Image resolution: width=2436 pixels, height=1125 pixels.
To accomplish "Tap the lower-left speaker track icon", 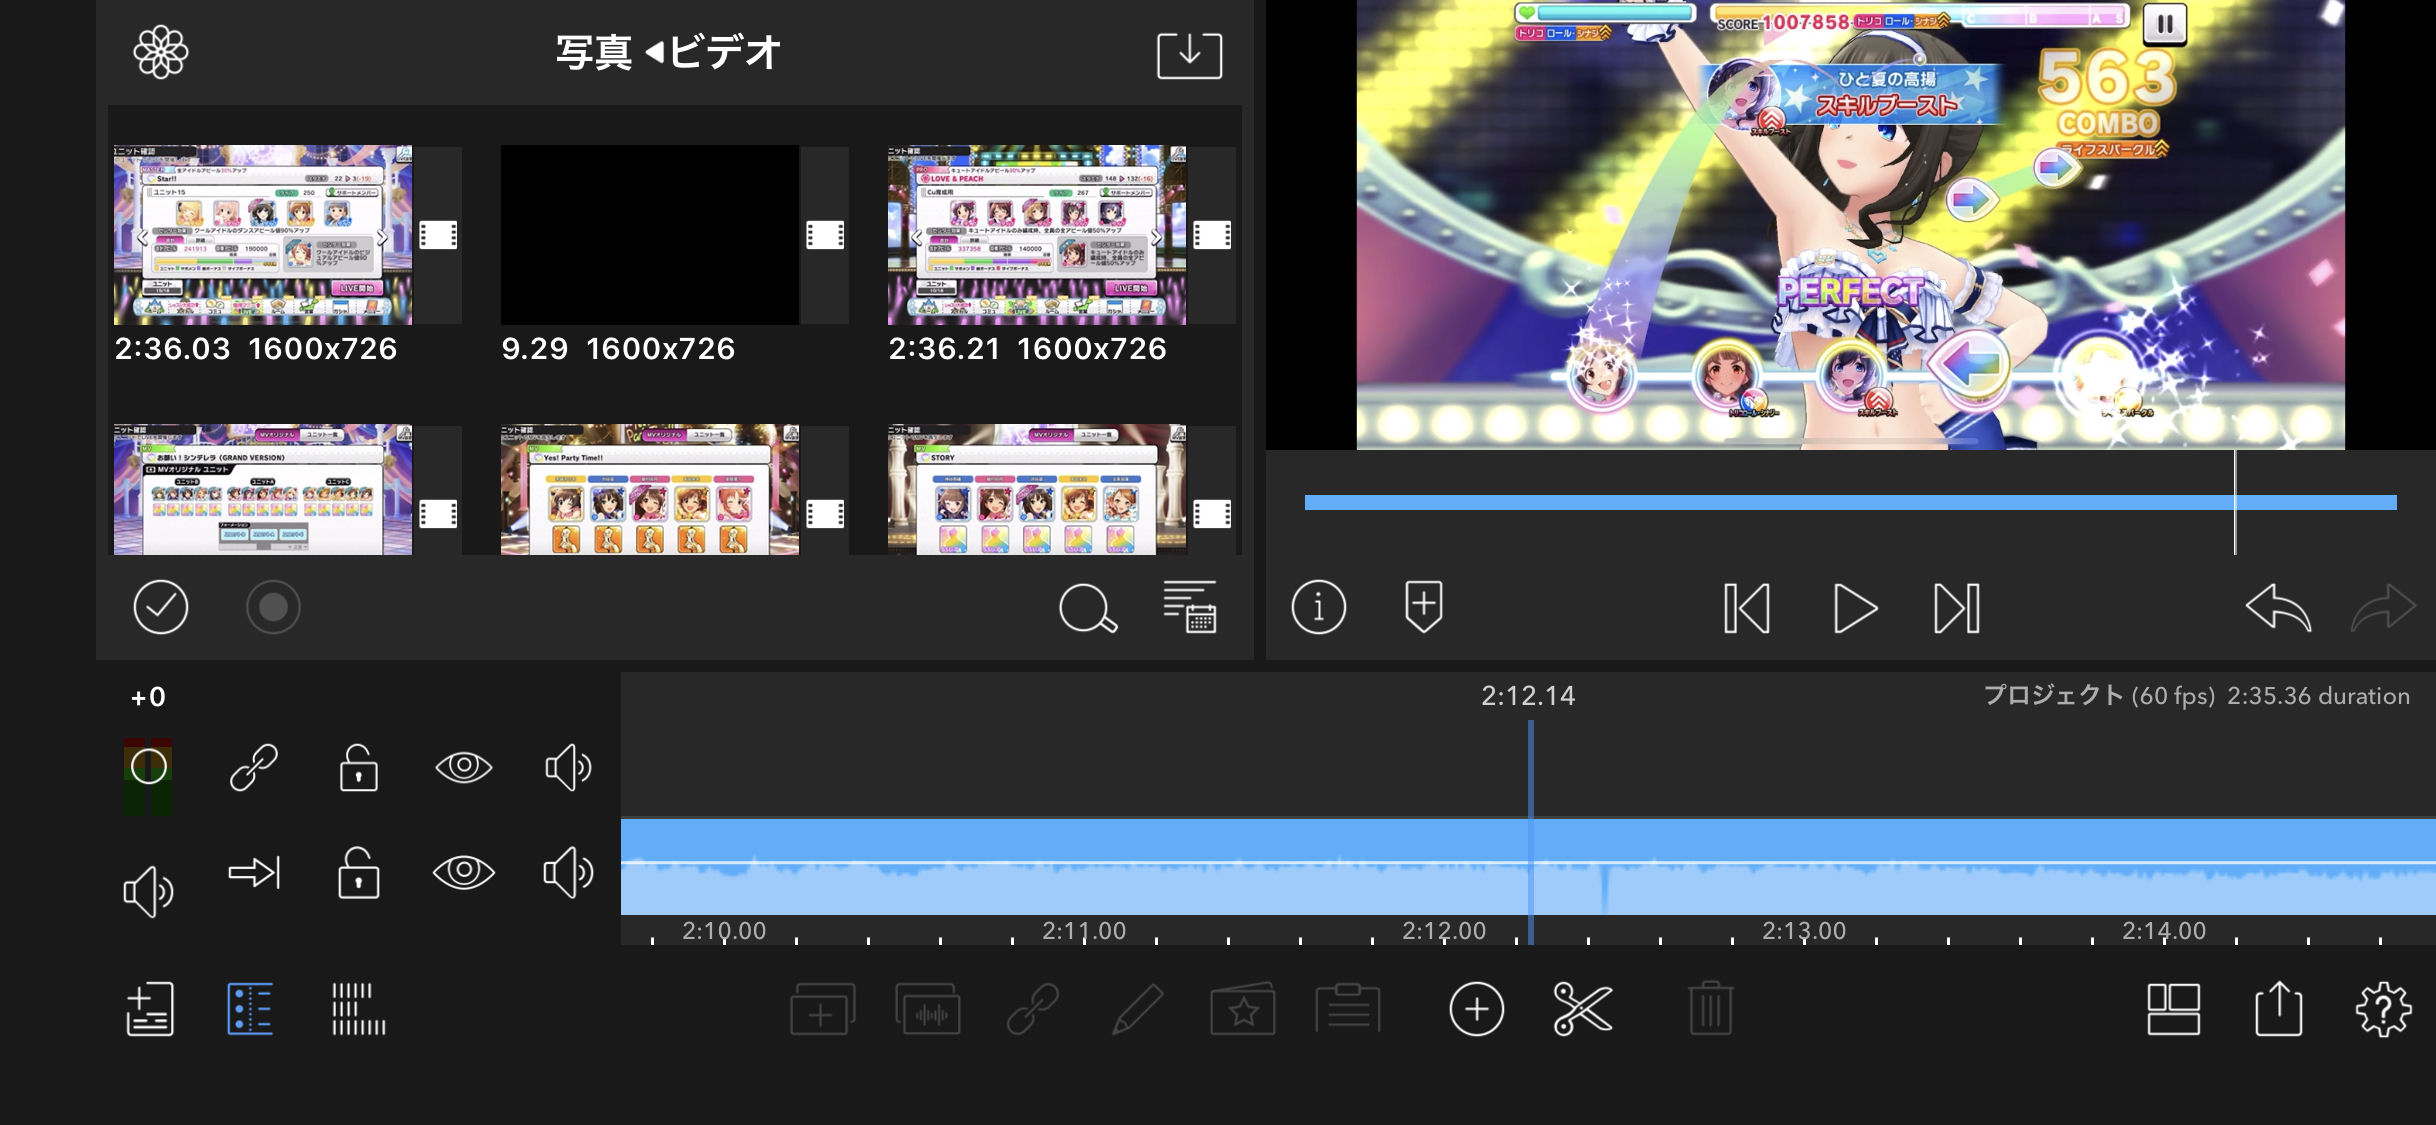I will coord(148,891).
